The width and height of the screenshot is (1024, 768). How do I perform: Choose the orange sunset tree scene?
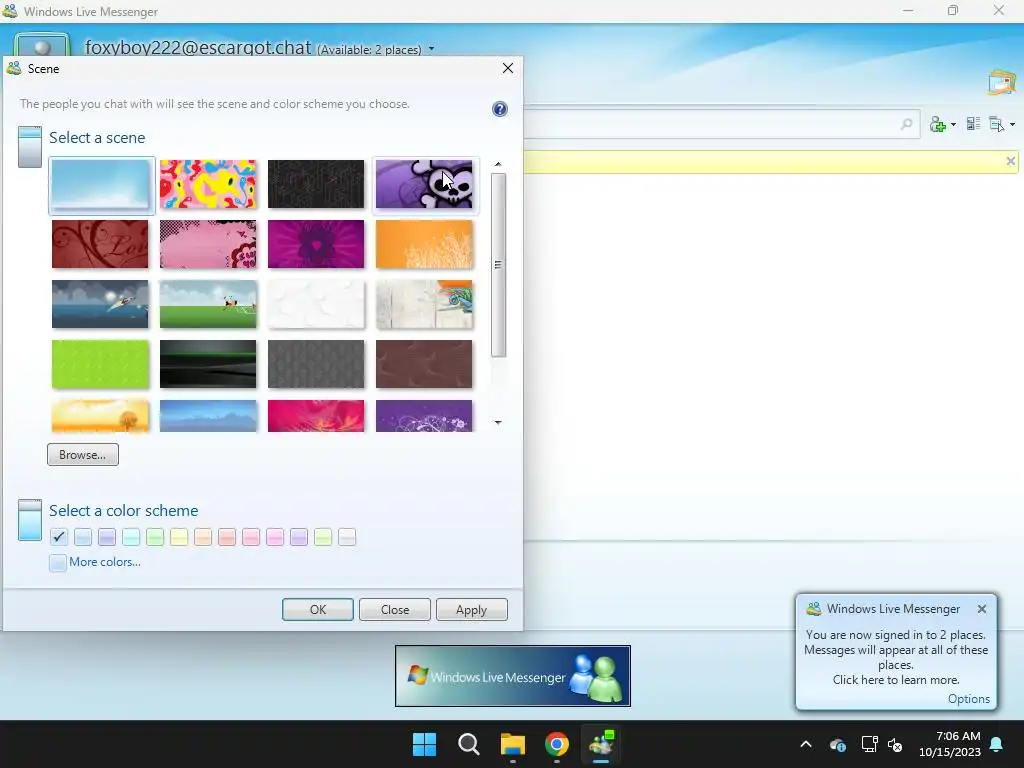coord(101,416)
